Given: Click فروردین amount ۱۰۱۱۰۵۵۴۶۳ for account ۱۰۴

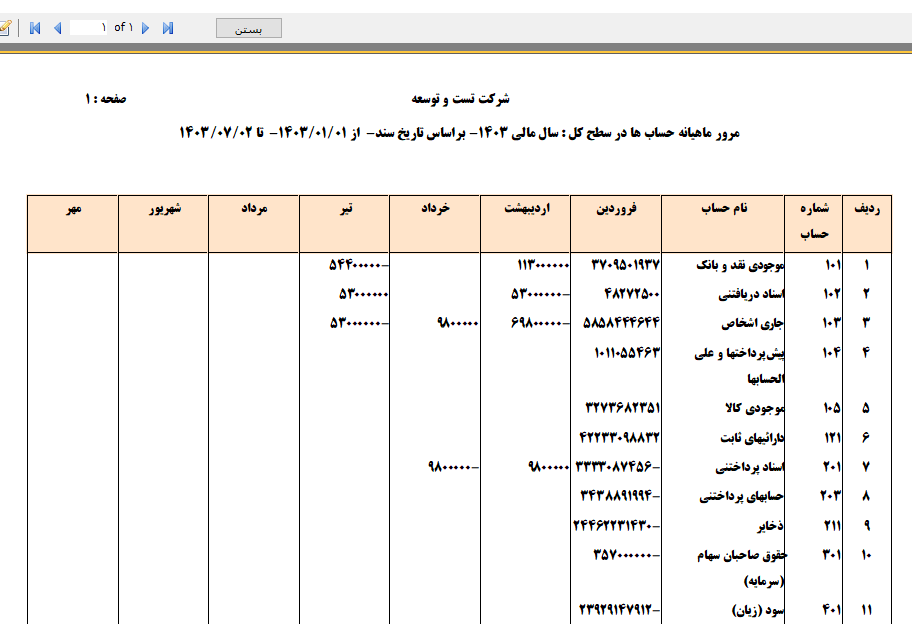Looking at the screenshot, I should pyautogui.click(x=627, y=352).
